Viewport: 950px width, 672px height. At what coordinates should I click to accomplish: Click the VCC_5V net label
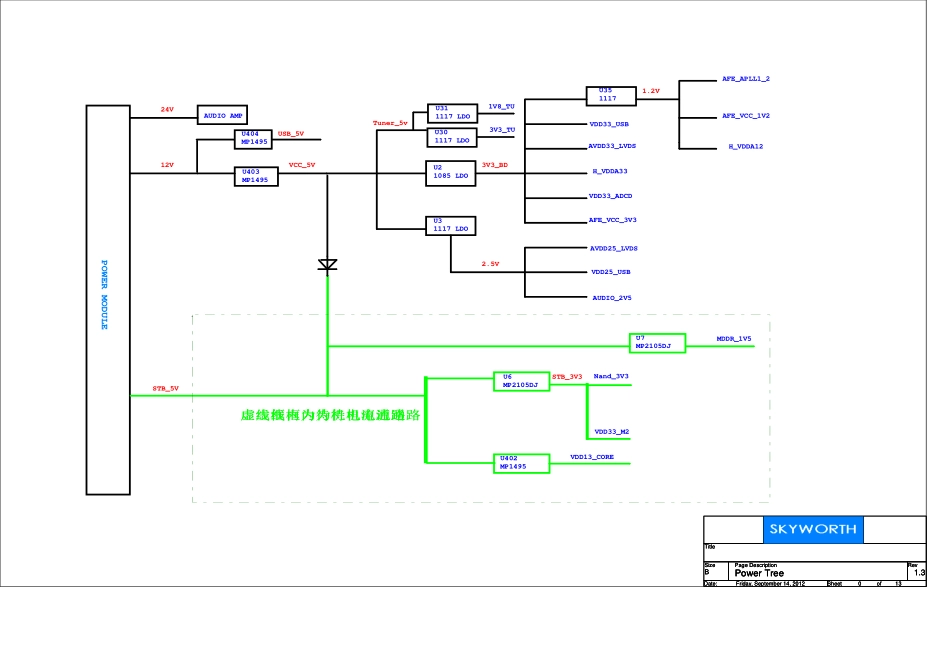point(302,165)
